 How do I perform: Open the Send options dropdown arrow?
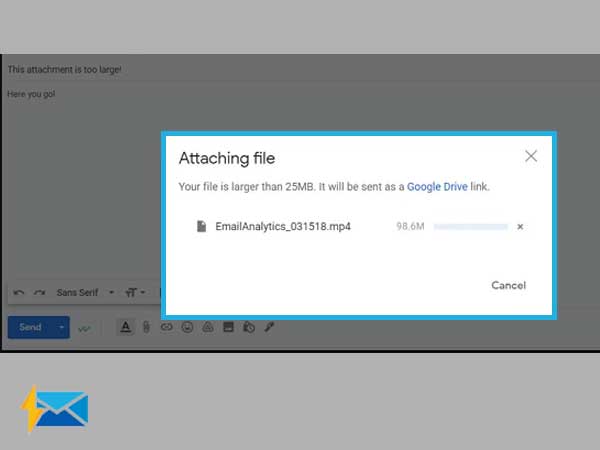(x=61, y=327)
